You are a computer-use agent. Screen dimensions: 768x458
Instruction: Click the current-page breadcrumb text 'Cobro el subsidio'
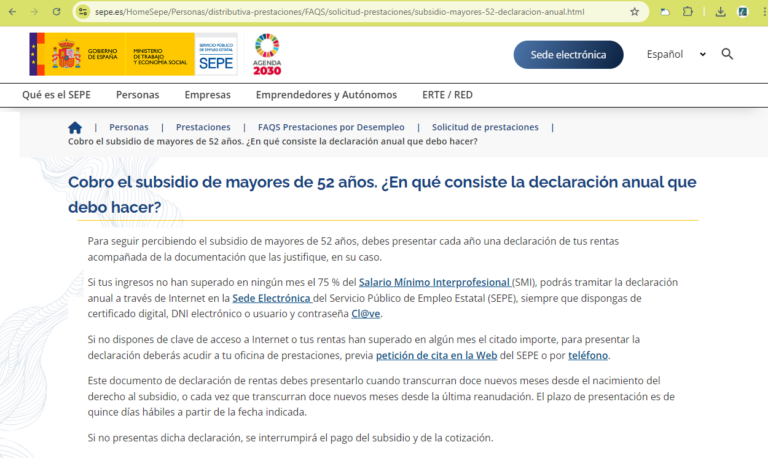click(272, 142)
